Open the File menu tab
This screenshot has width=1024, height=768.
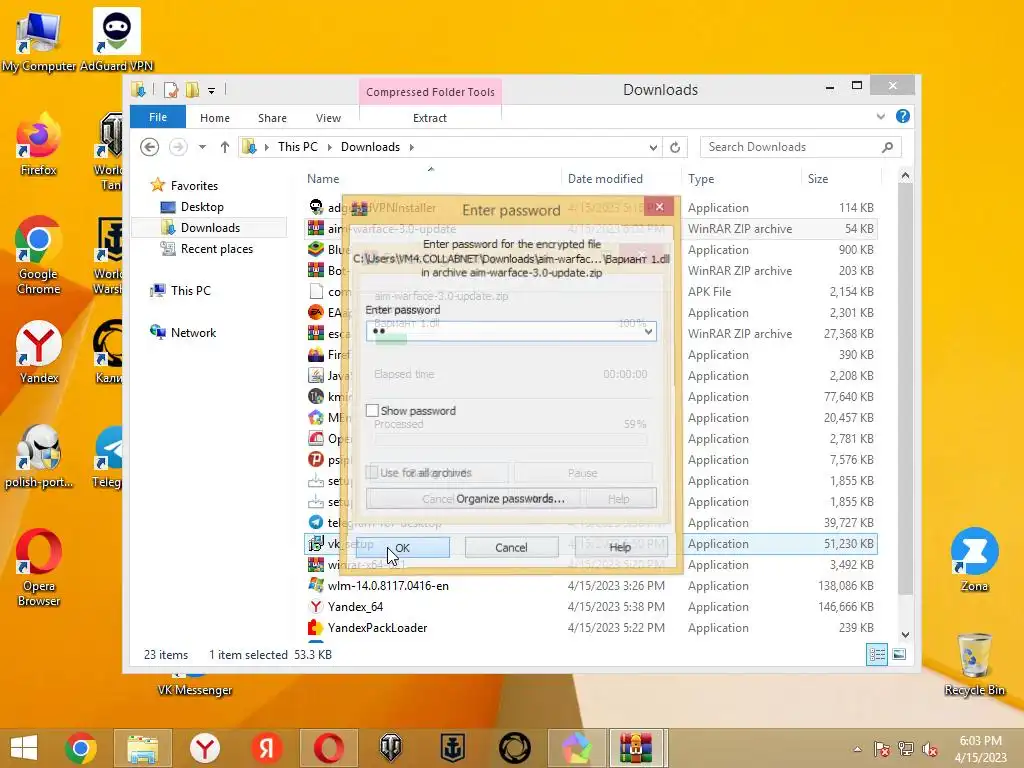click(158, 117)
